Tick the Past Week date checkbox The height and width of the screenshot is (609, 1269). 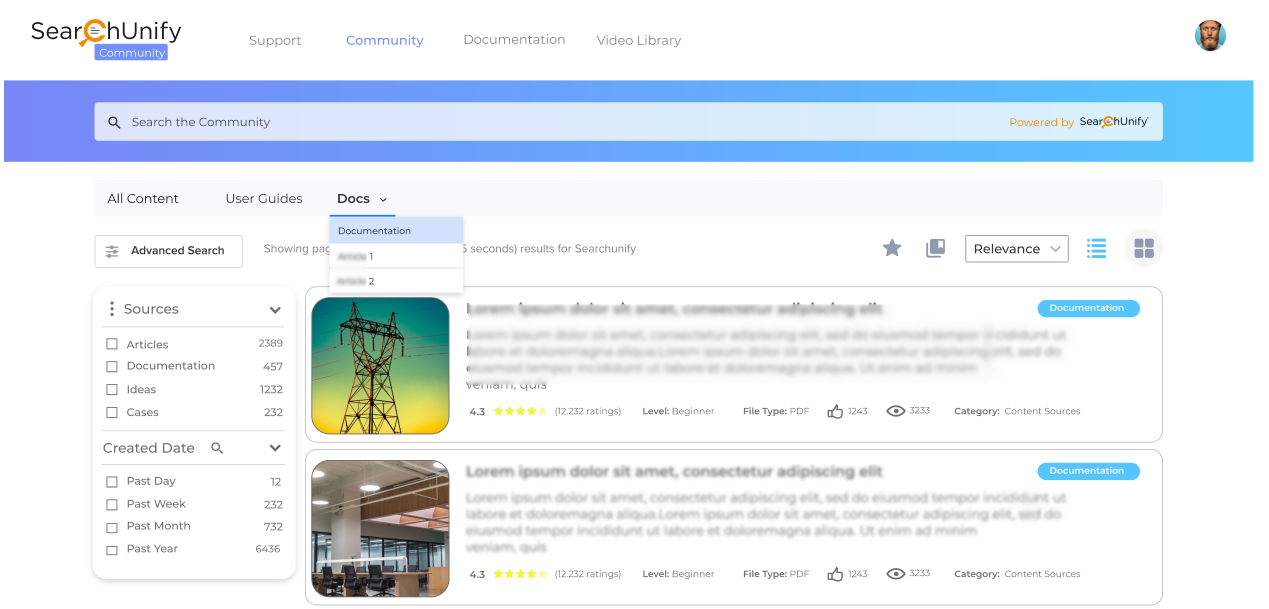pos(112,505)
